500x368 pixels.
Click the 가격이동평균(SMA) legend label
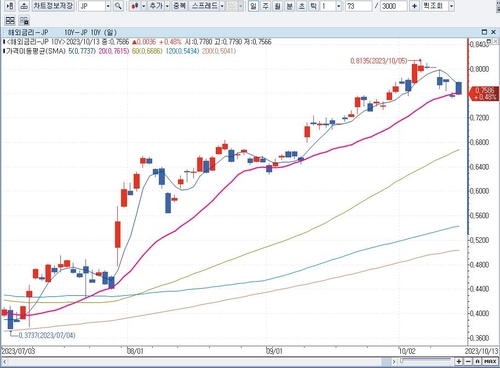[36, 51]
